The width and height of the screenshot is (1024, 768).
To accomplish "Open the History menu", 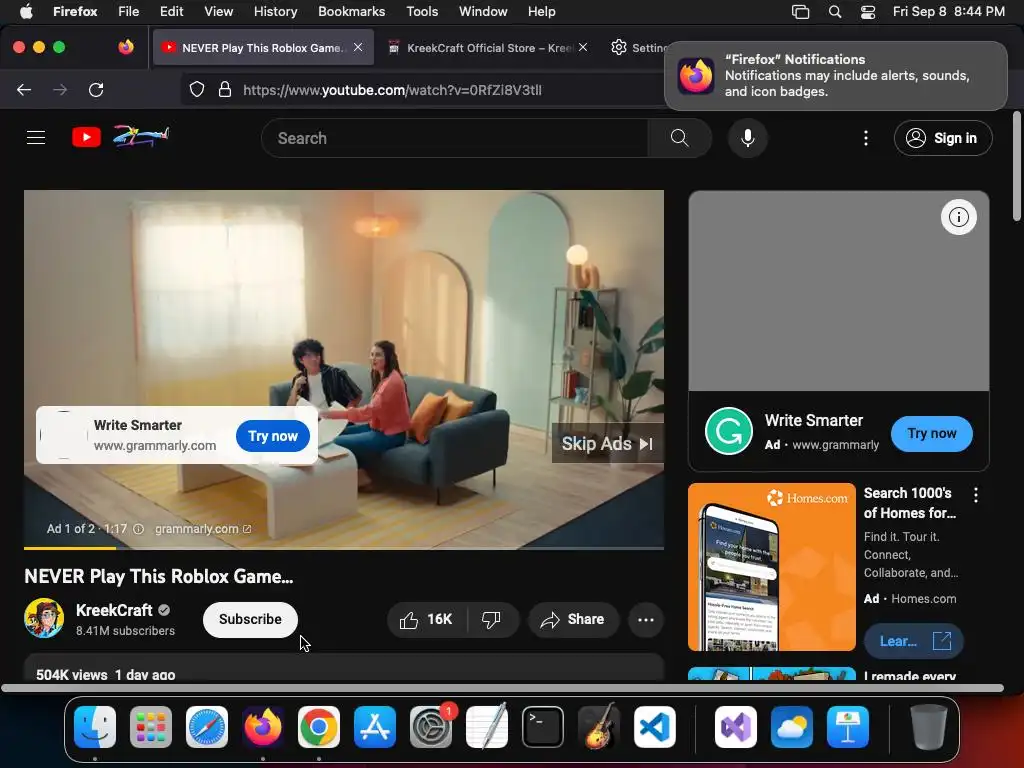I will coord(275,11).
